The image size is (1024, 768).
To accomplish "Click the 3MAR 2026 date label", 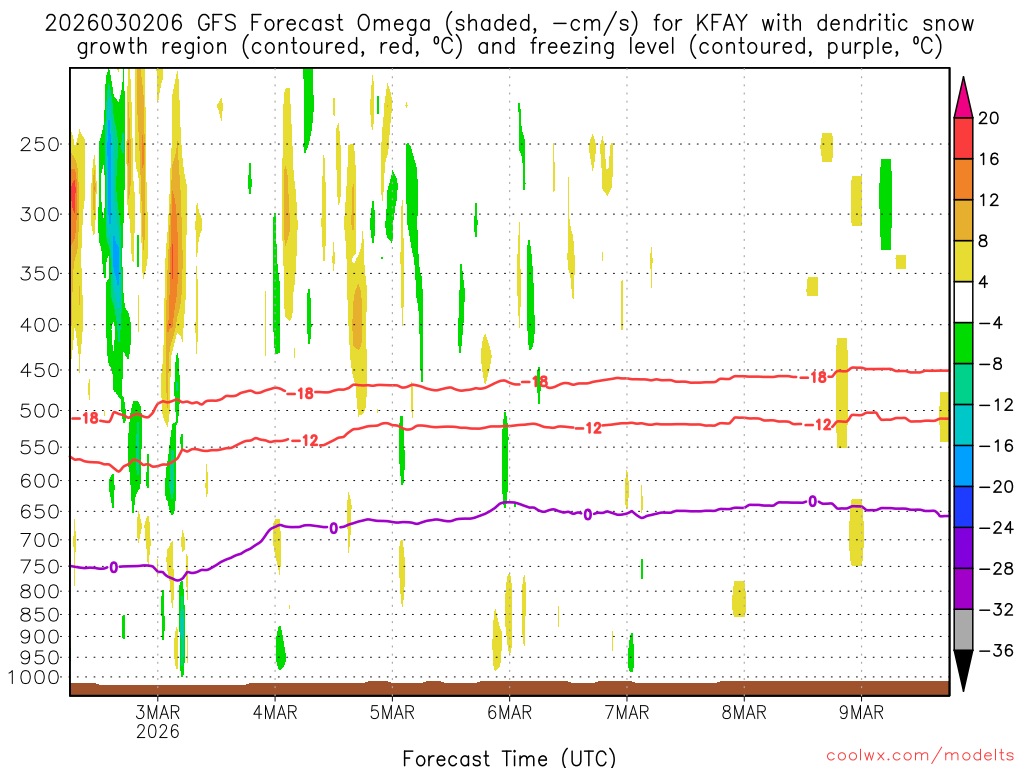I will click(x=158, y=721).
